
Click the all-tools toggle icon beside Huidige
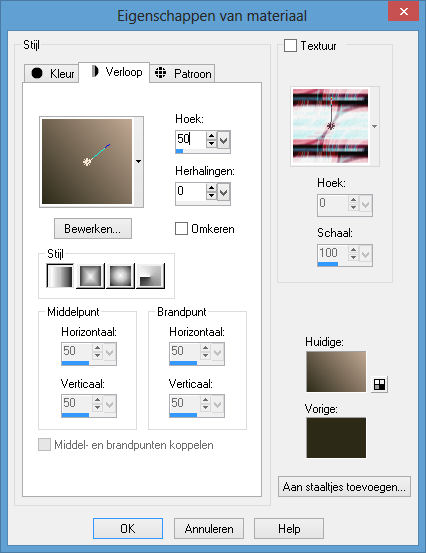click(x=379, y=384)
